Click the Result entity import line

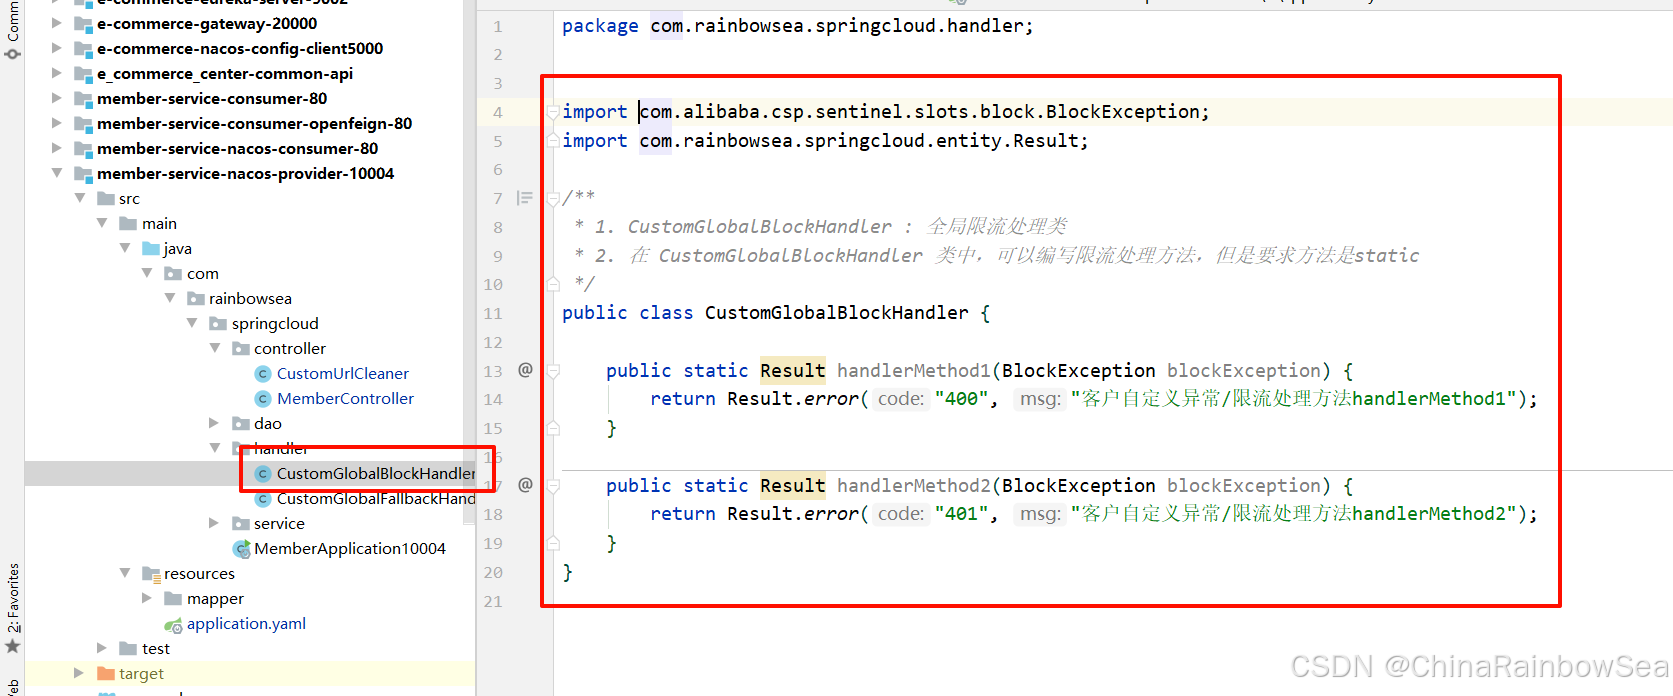[x=825, y=141]
